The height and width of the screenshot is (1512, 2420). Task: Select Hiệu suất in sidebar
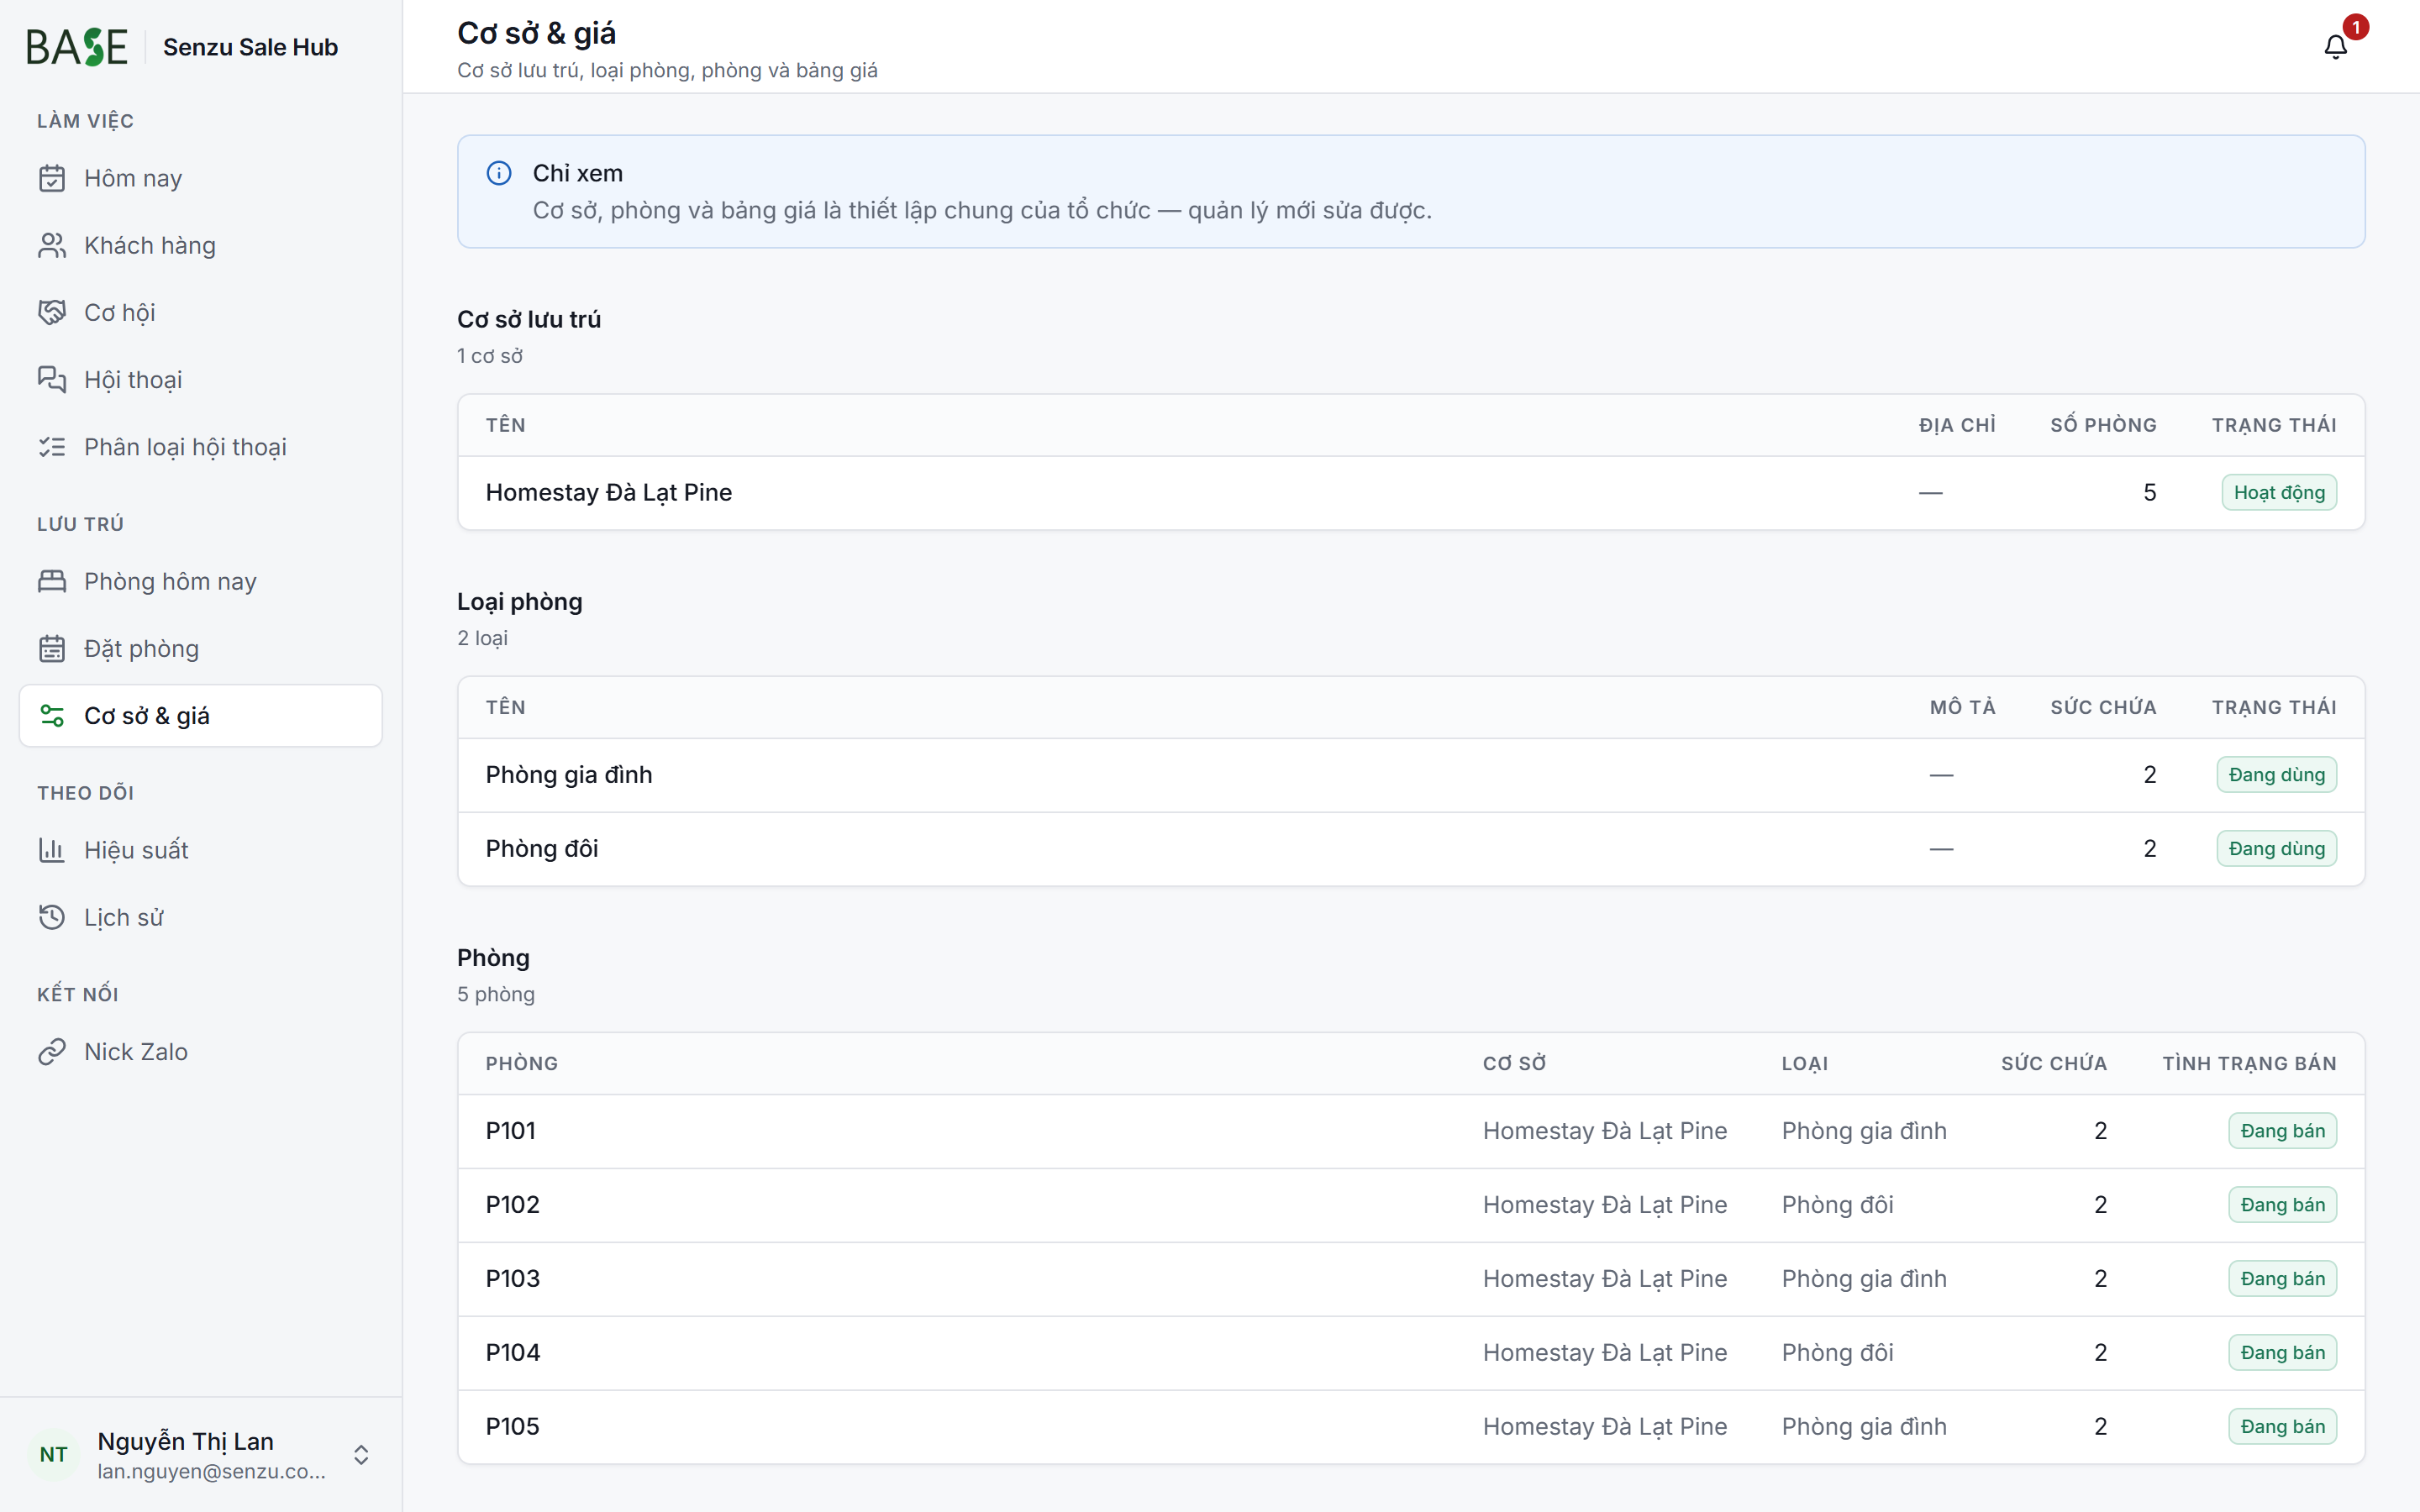coord(201,850)
